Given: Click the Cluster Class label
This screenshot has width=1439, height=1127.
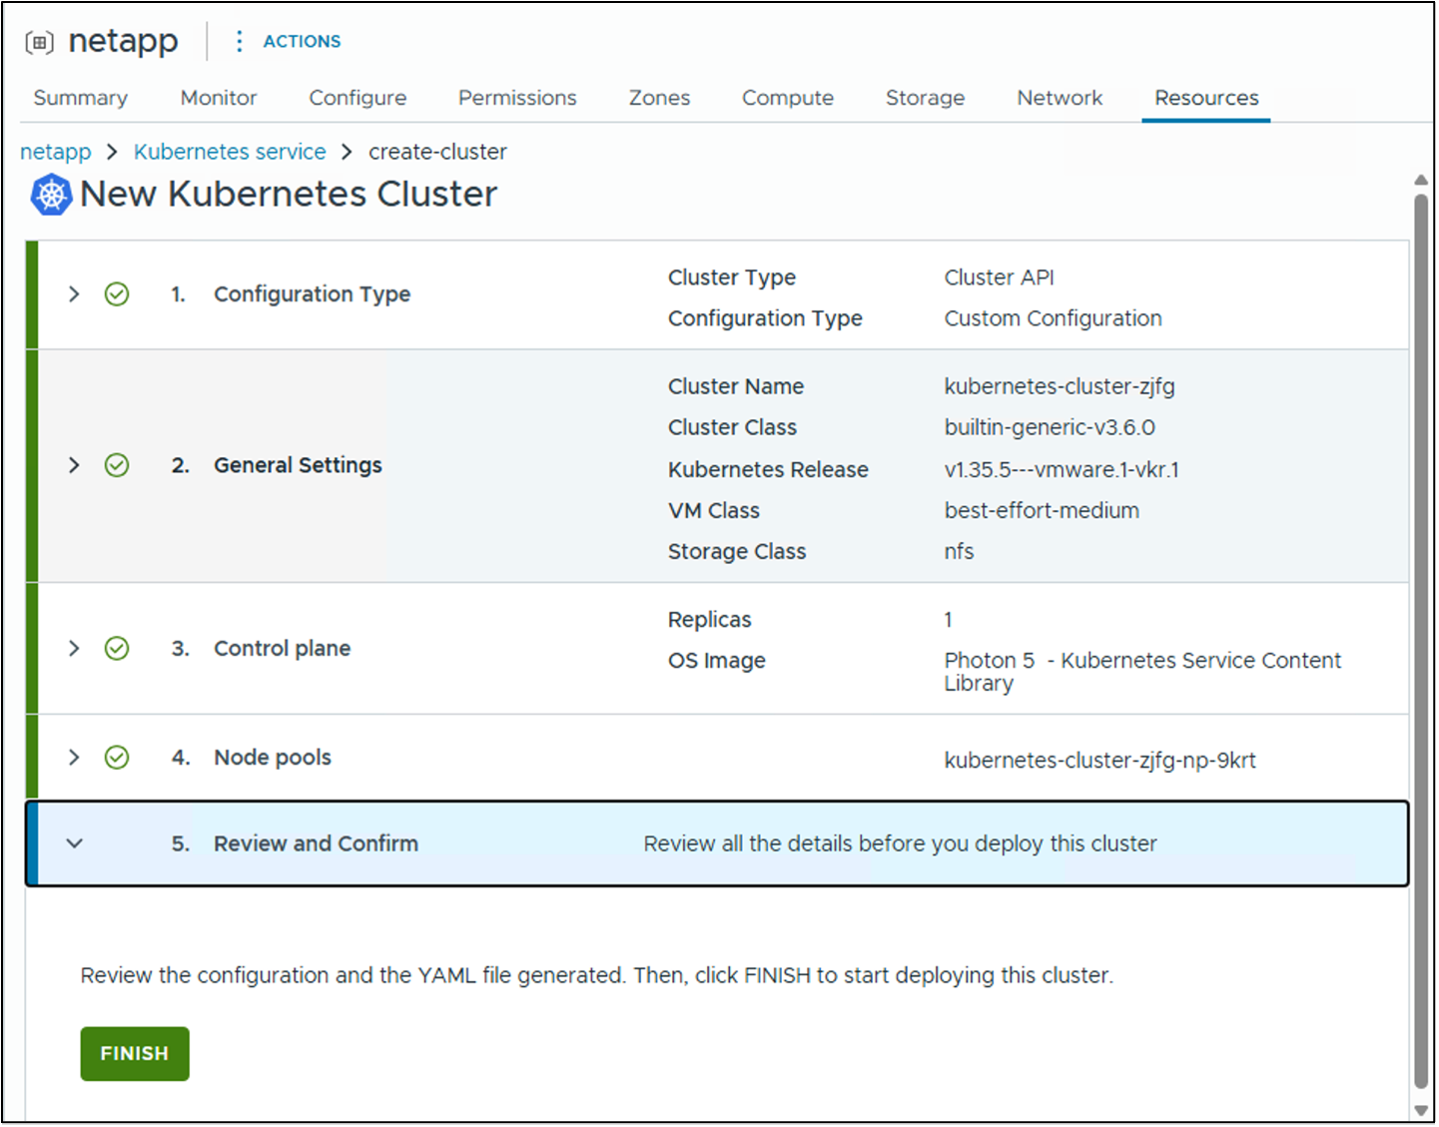Looking at the screenshot, I should point(732,428).
